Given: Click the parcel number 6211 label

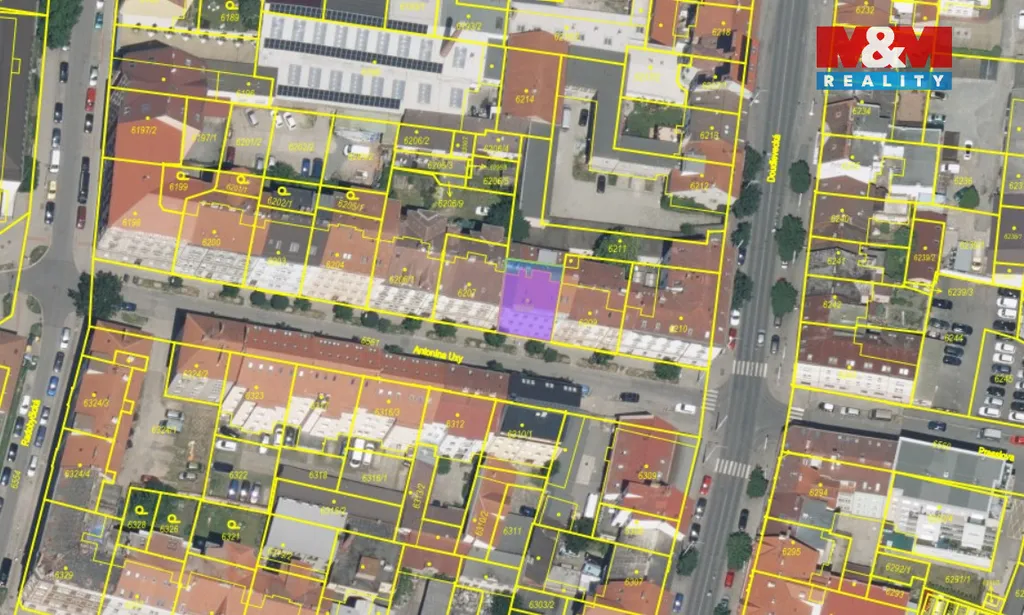Looking at the screenshot, I should 617,248.
